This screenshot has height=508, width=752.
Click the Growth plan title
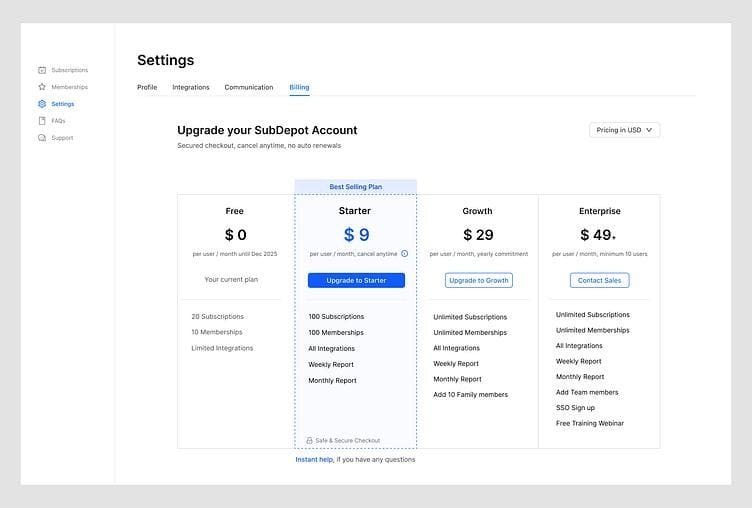click(477, 211)
